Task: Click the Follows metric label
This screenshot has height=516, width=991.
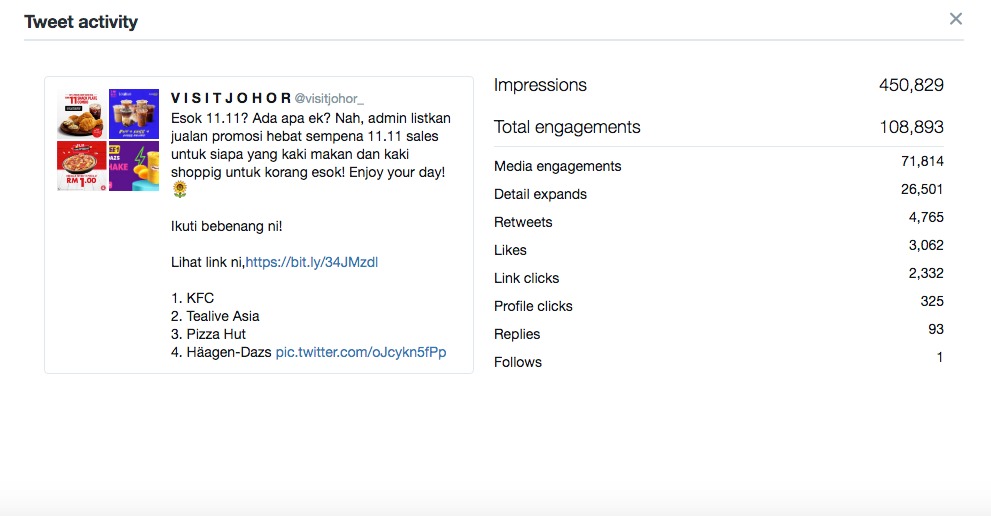Action: pyautogui.click(x=518, y=362)
